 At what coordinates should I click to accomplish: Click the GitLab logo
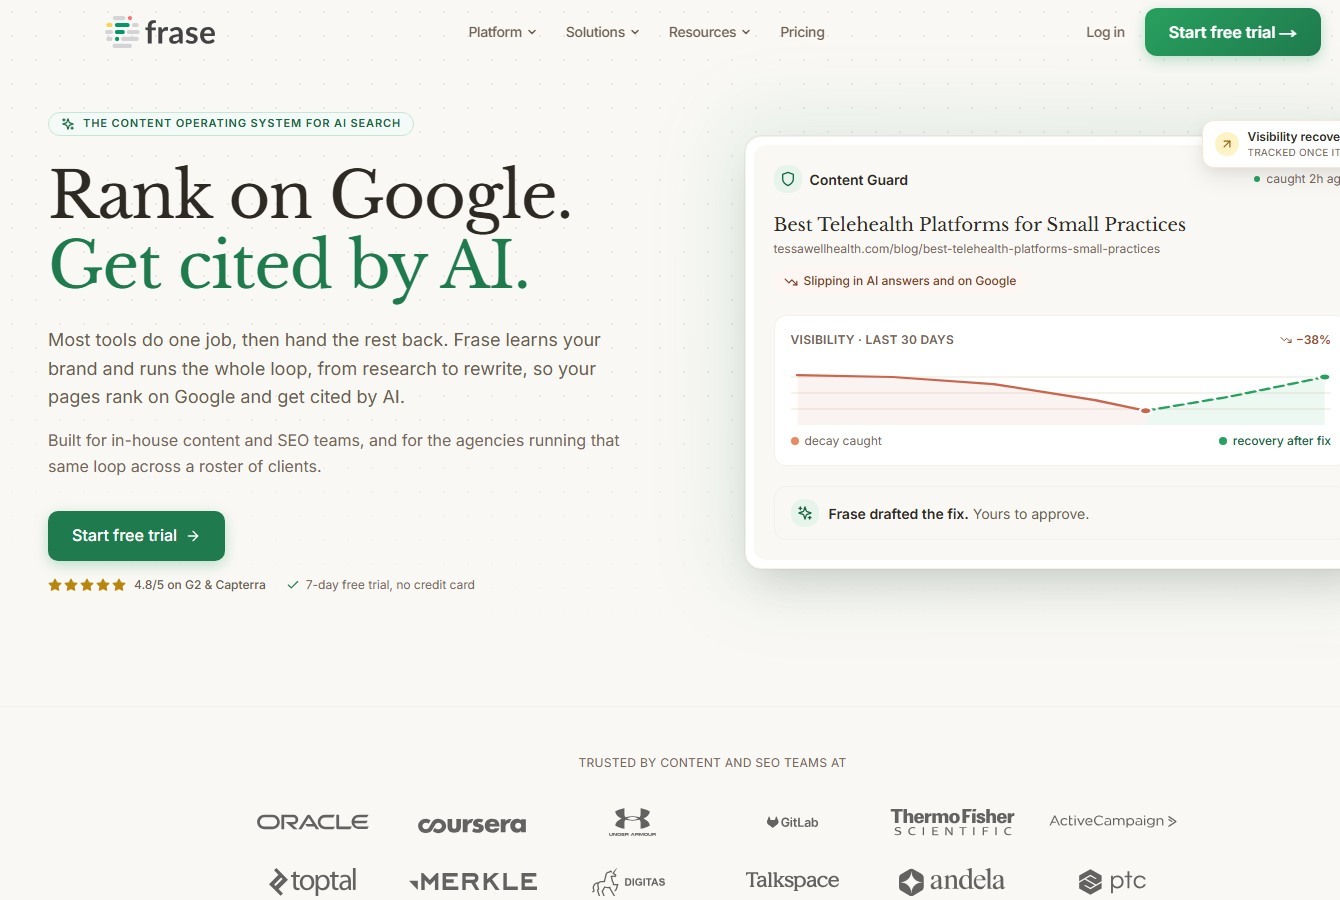tap(792, 822)
